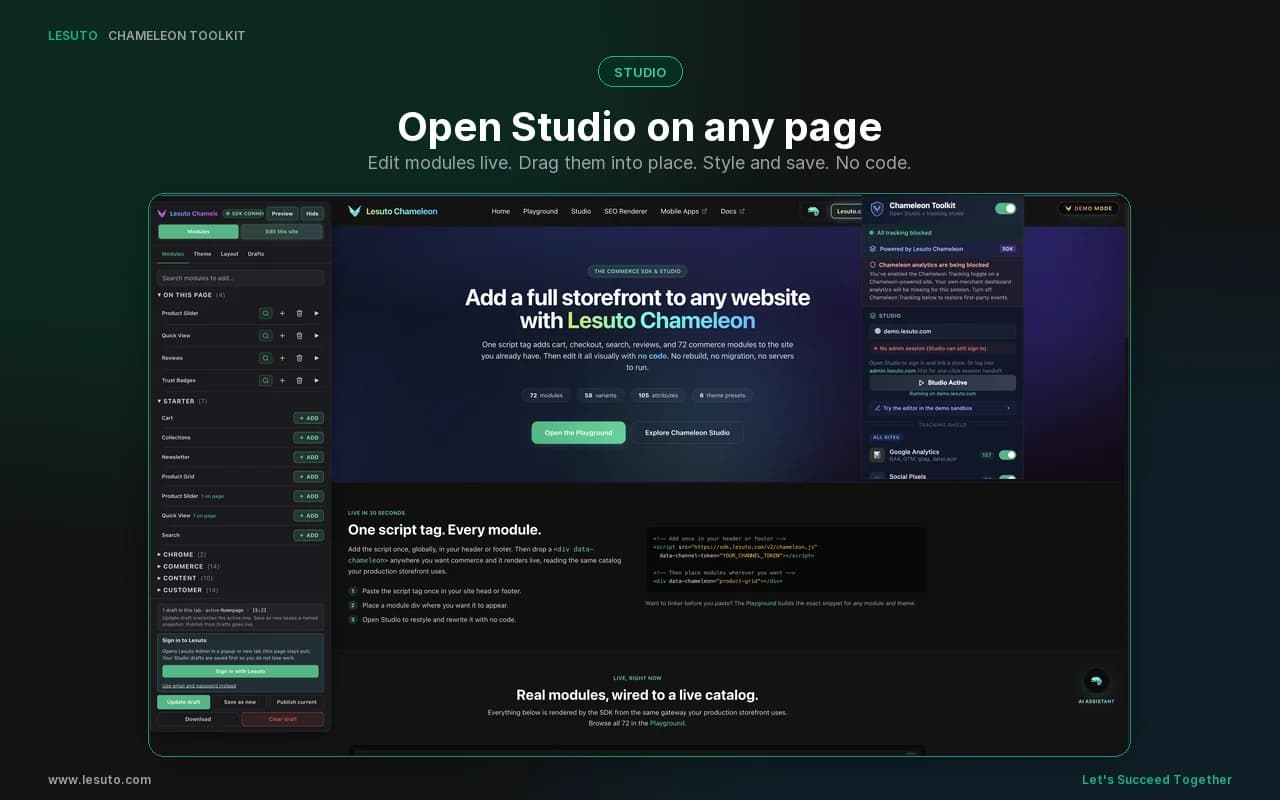Delete the Reviews module via trash icon
This screenshot has height=800, width=1280.
tap(299, 358)
